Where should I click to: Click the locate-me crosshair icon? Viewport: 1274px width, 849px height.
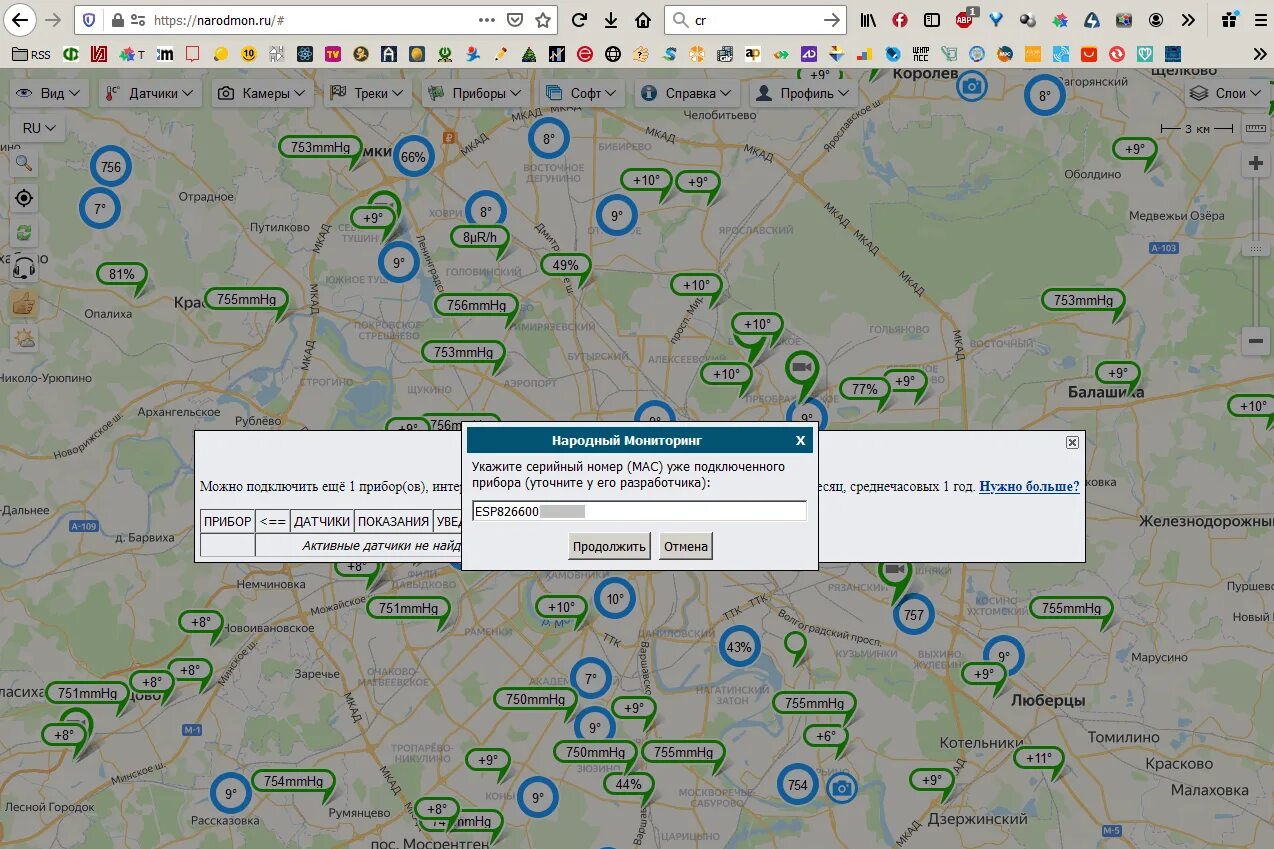(x=24, y=198)
